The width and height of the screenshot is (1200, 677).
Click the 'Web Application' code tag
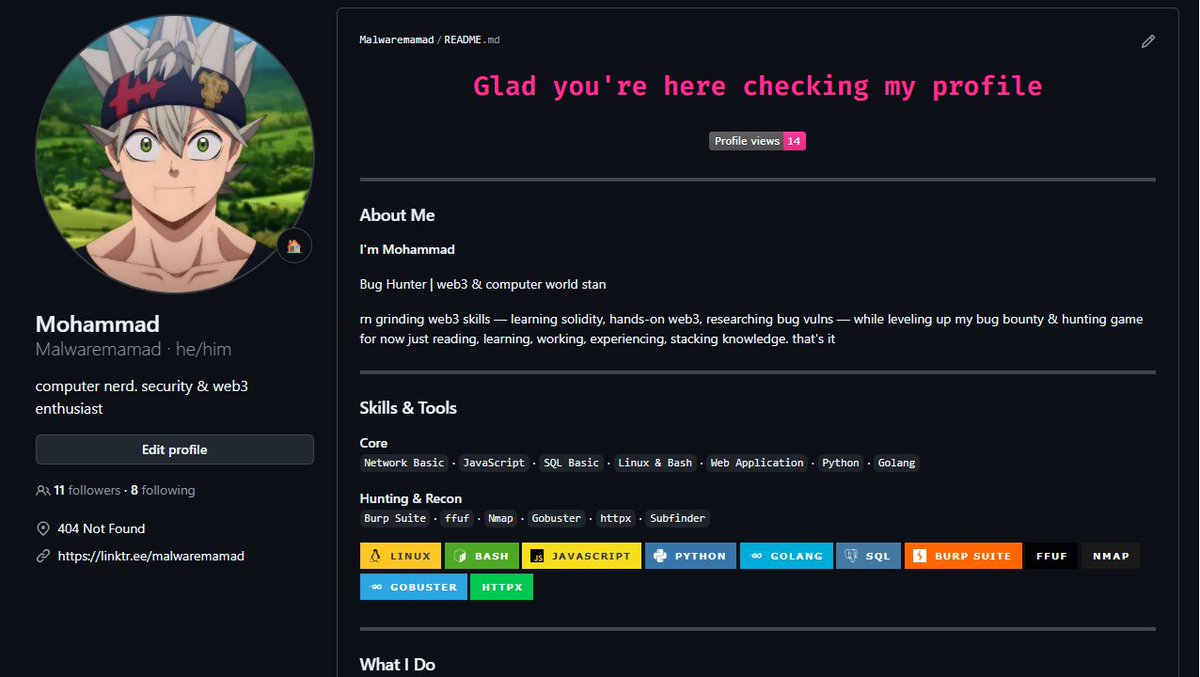pos(757,463)
